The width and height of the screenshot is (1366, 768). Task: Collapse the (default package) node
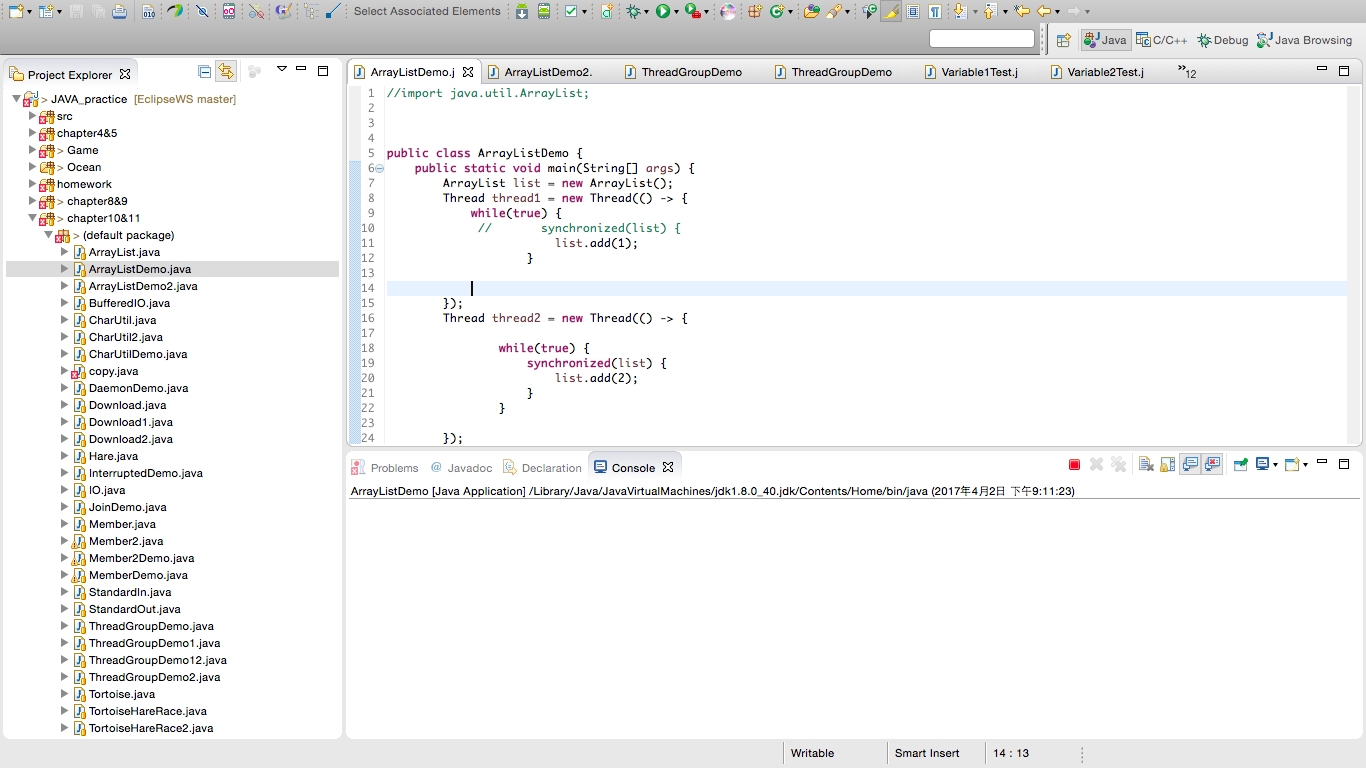click(49, 235)
